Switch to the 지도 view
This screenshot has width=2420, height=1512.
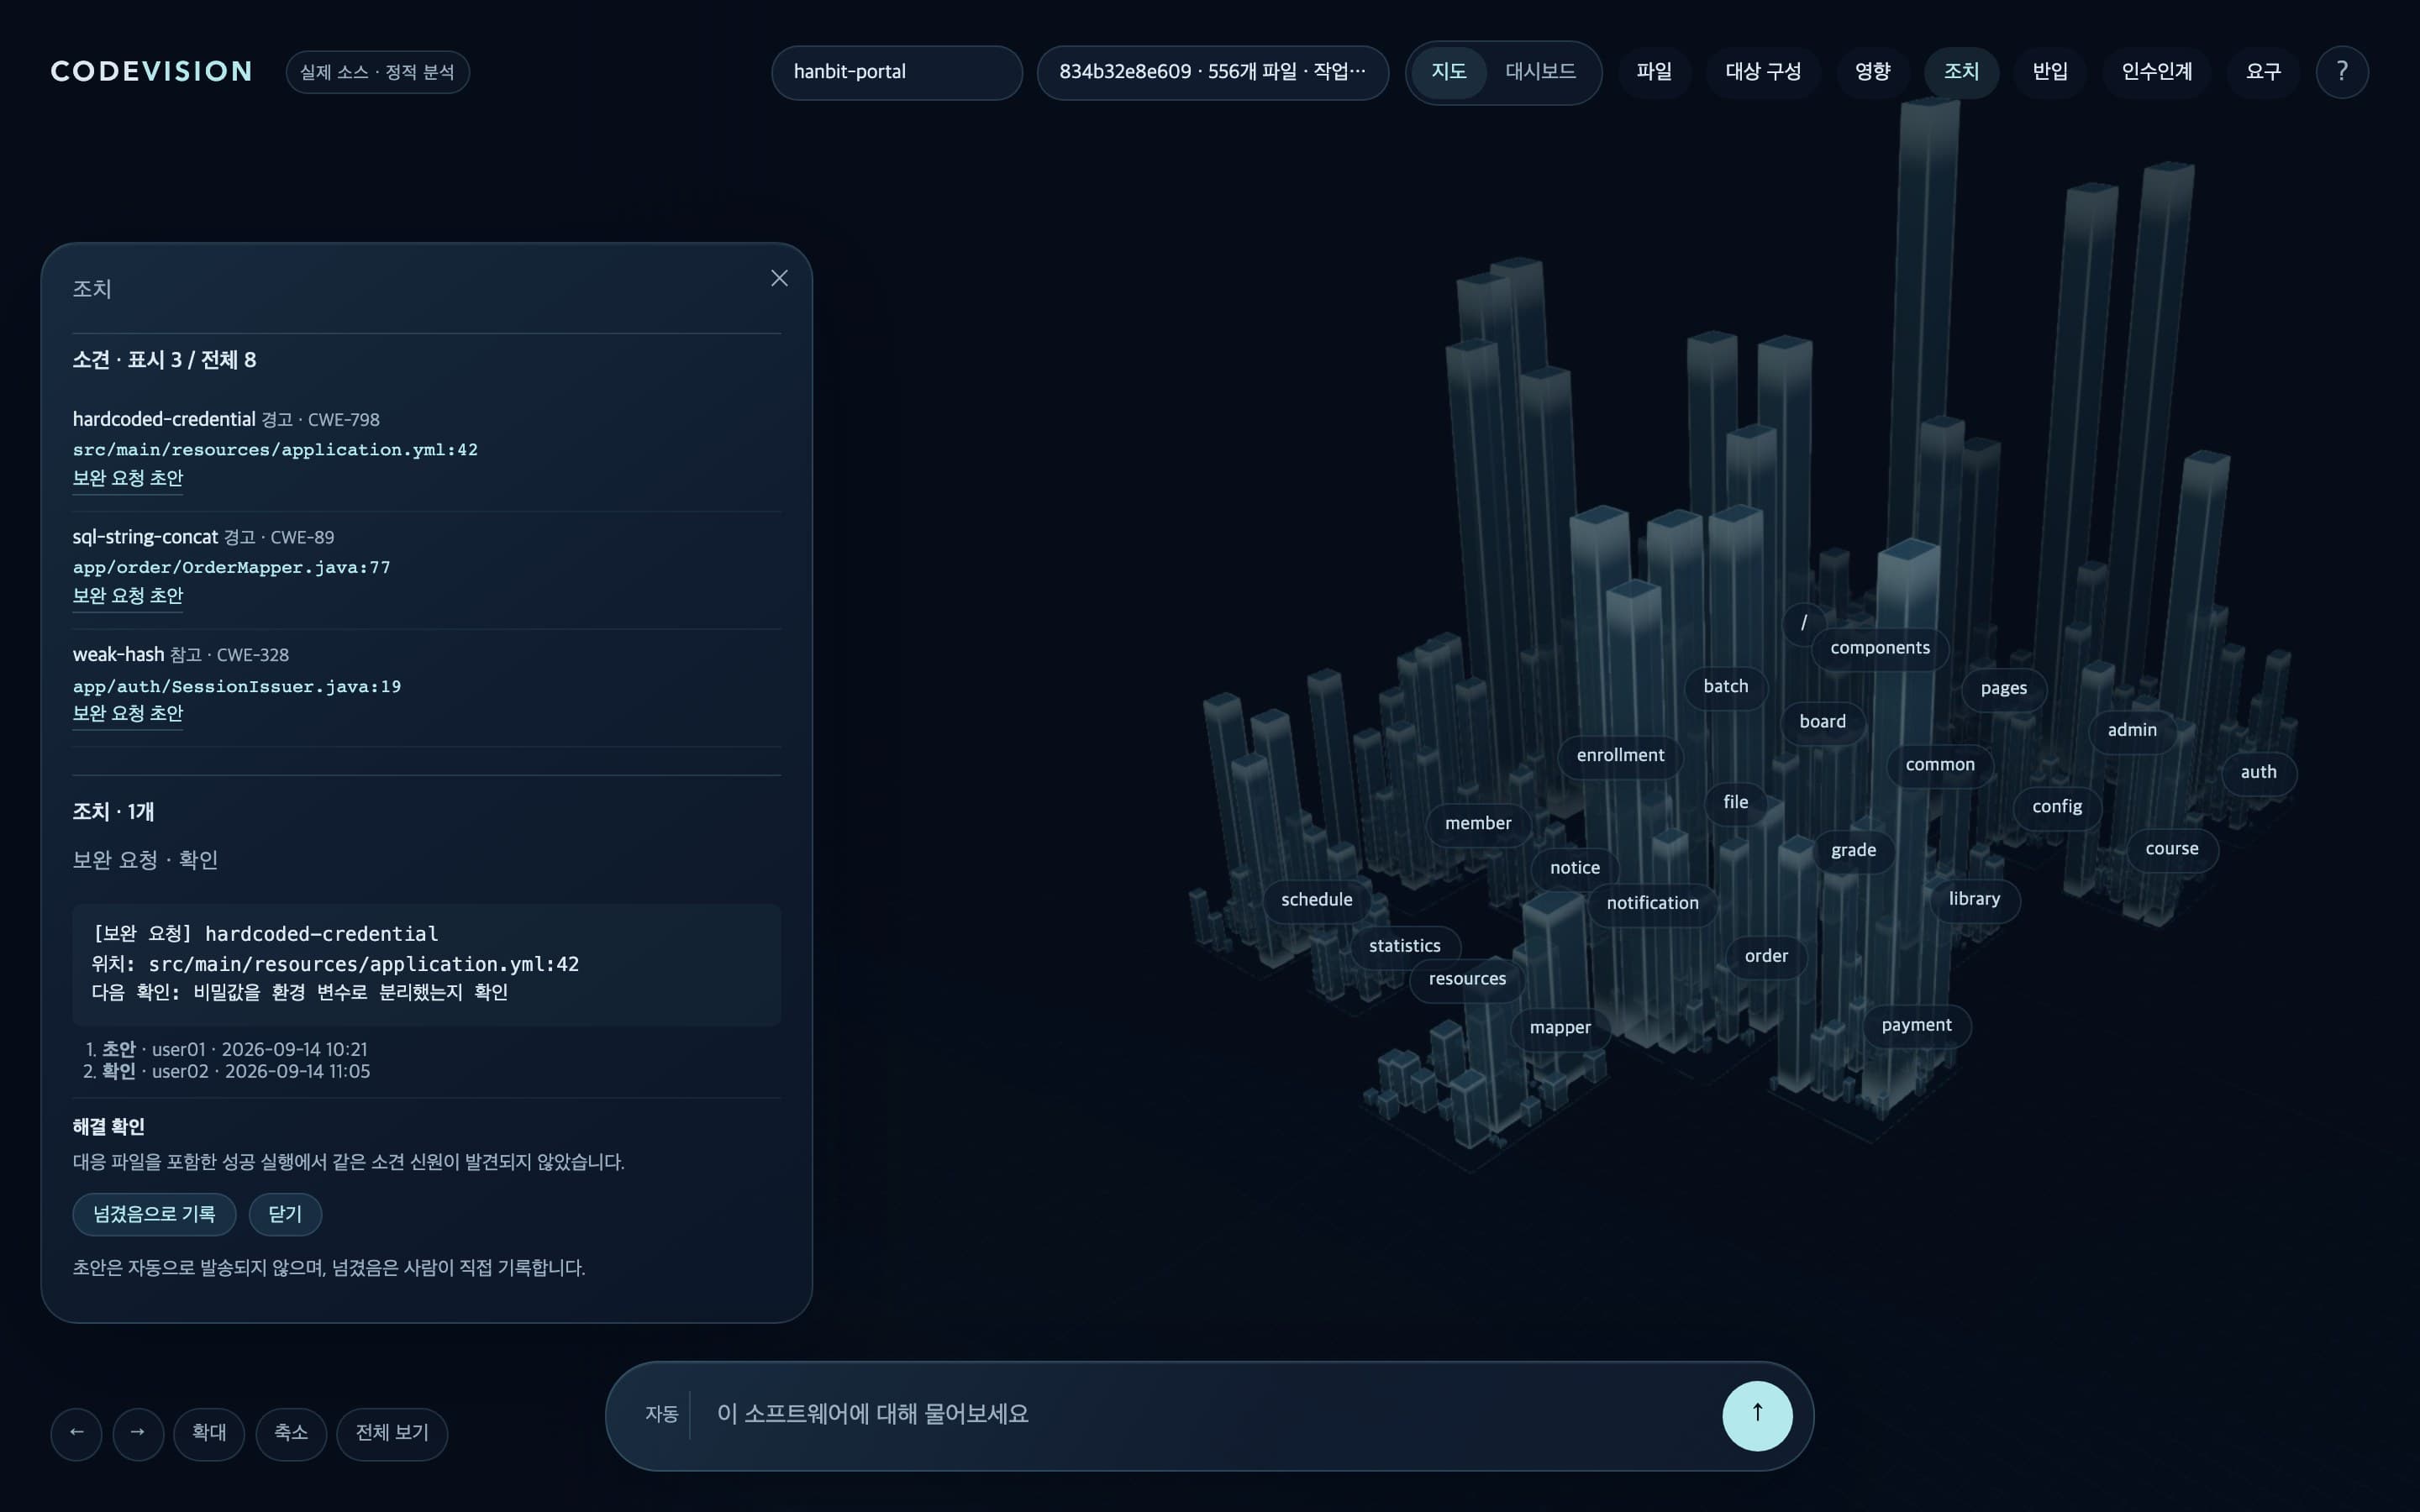pos(1448,72)
